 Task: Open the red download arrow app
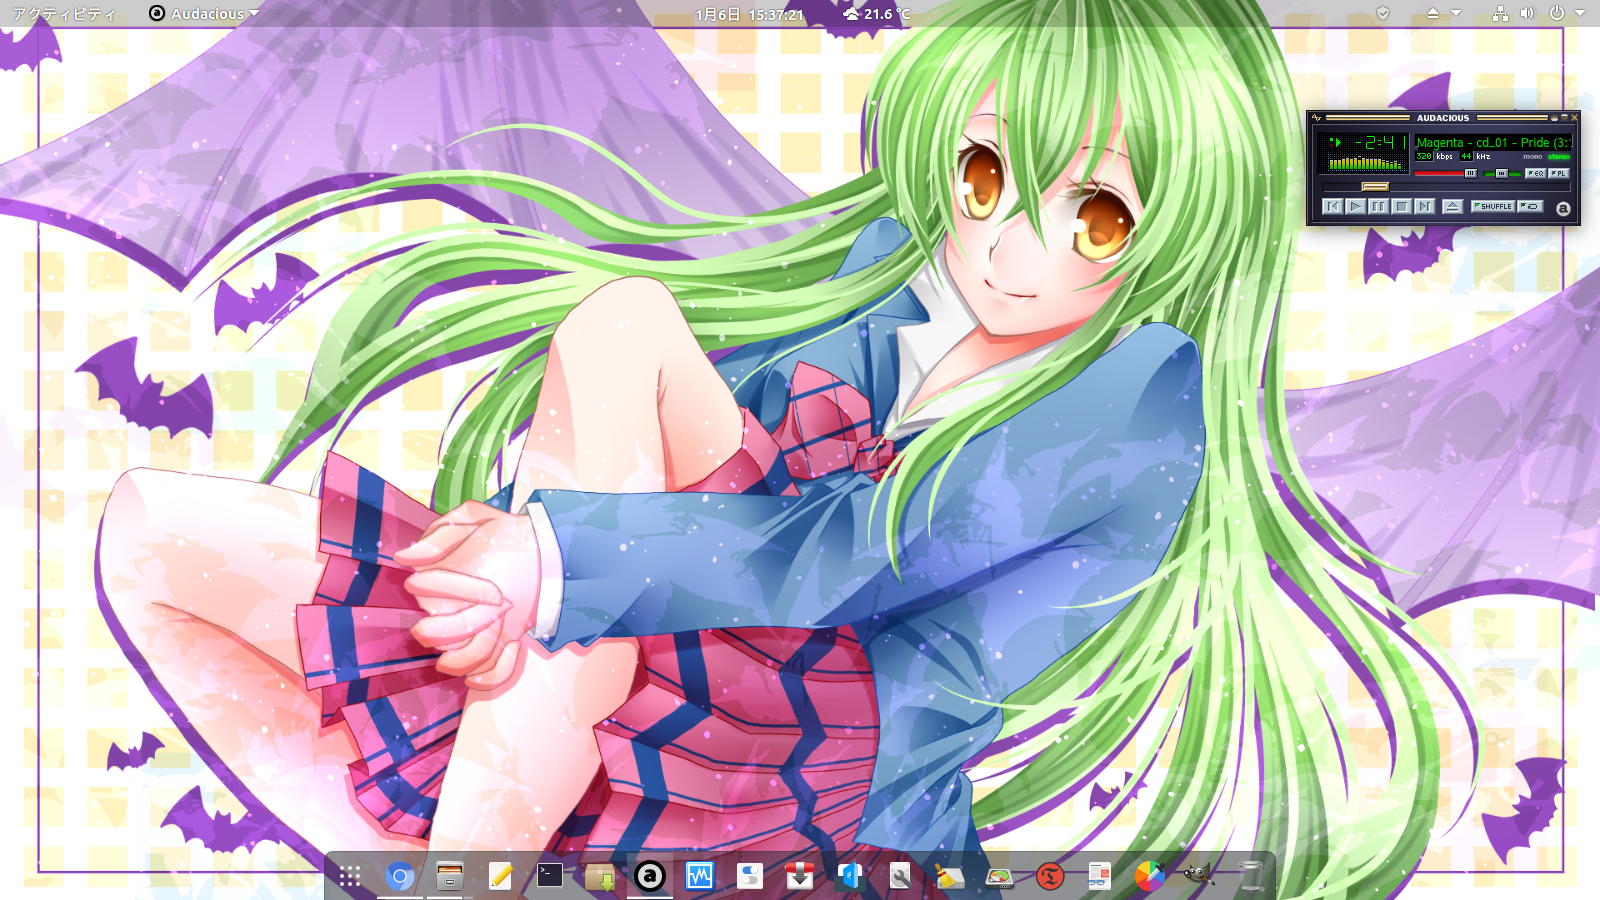point(799,877)
